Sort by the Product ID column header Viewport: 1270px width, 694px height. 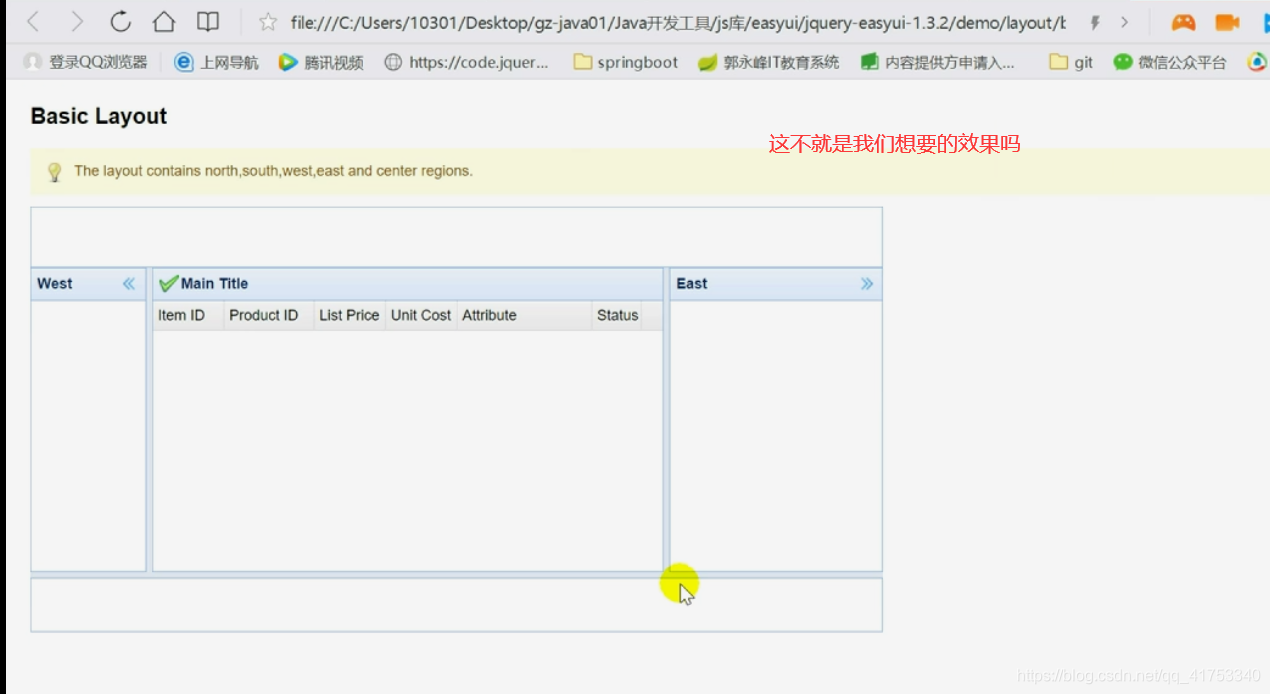[x=269, y=315]
